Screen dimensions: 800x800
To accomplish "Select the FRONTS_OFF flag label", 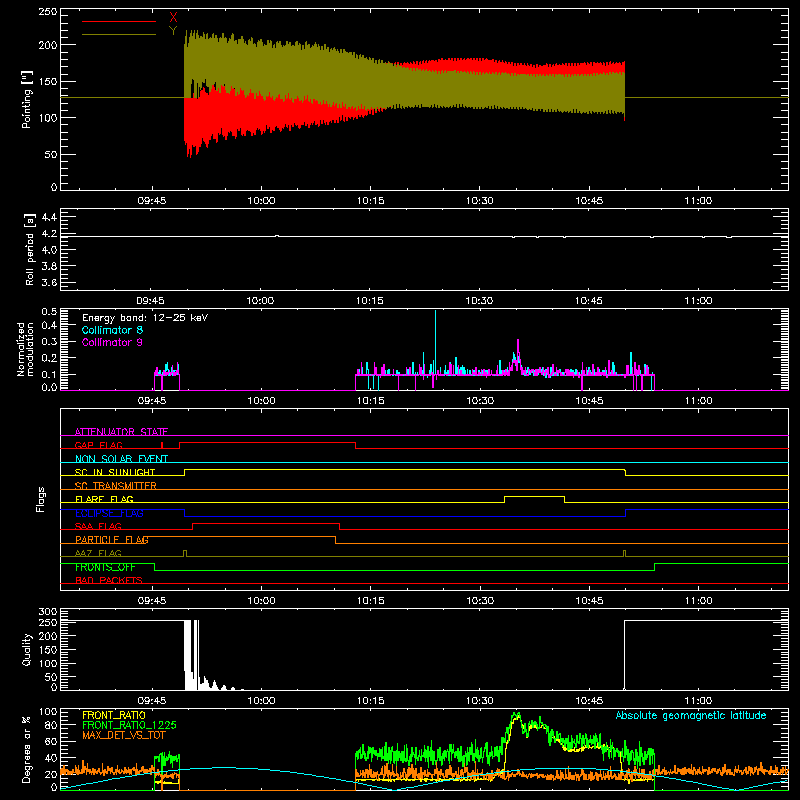I will click(105, 567).
